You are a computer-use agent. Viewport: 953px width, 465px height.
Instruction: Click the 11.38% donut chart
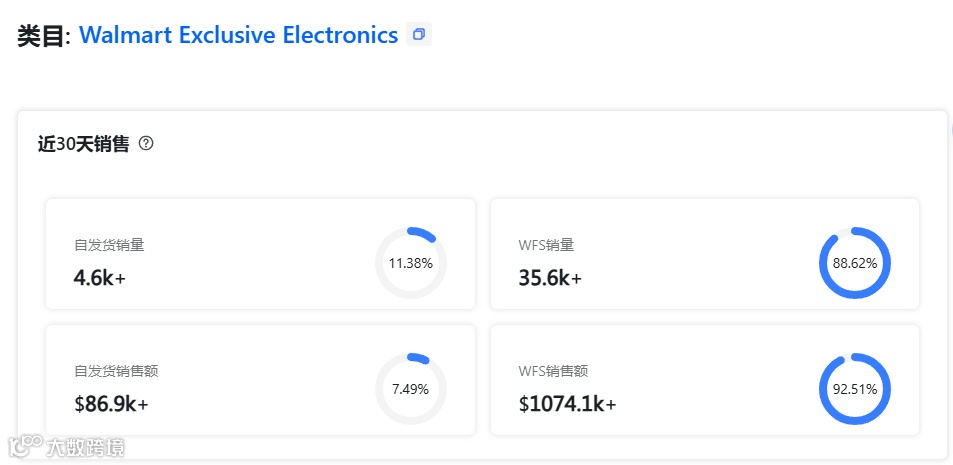(x=411, y=264)
